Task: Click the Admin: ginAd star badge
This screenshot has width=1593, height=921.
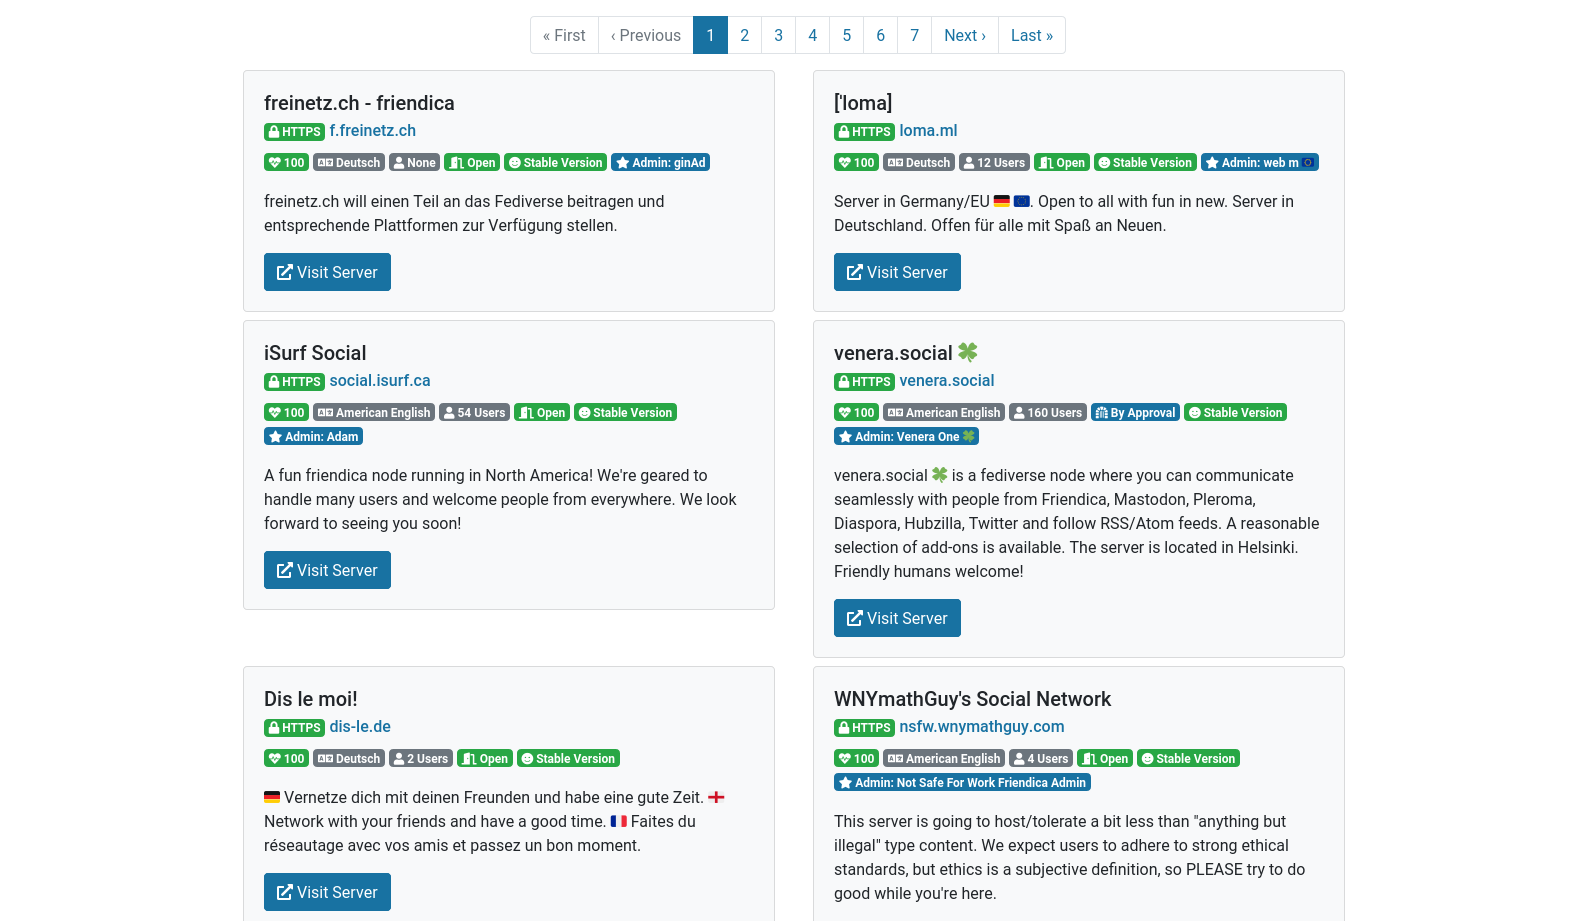Action: click(x=660, y=163)
